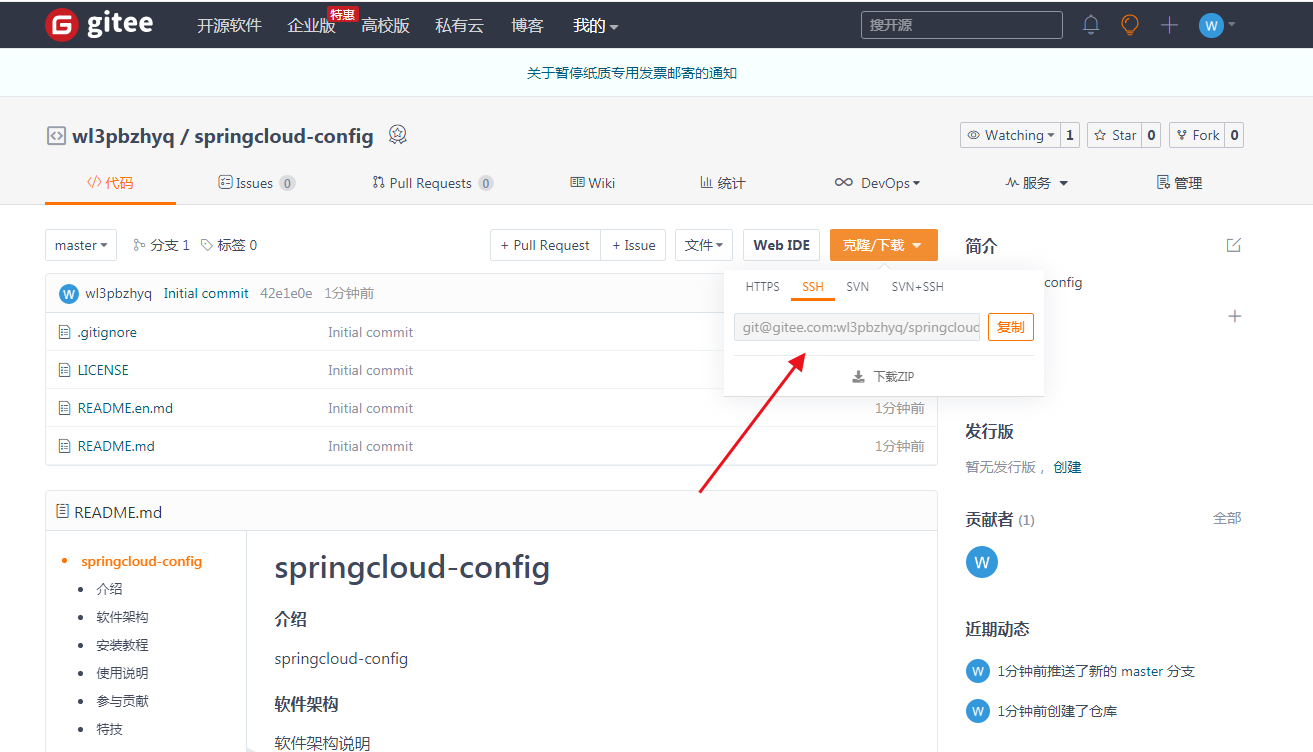Open the Fork count 0
Image resolution: width=1313 pixels, height=752 pixels.
coord(1234,135)
